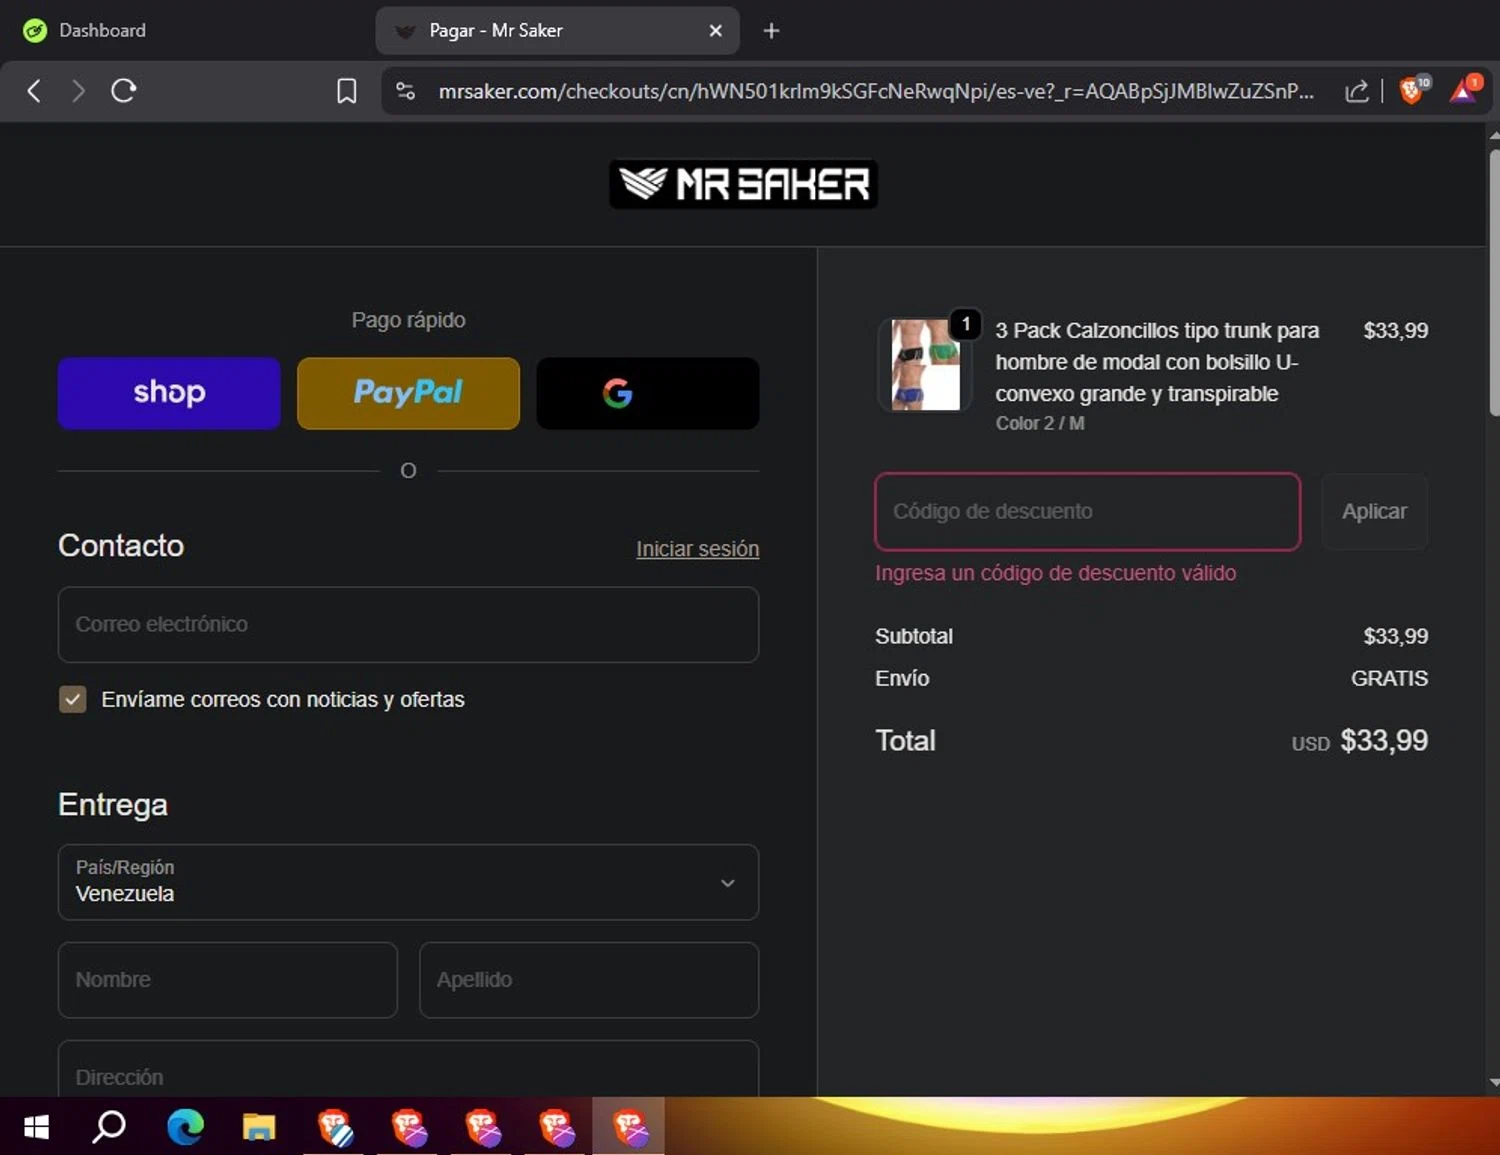Bookmark this page with the bookmark icon
Image resolution: width=1500 pixels, height=1155 pixels.
[x=346, y=91]
